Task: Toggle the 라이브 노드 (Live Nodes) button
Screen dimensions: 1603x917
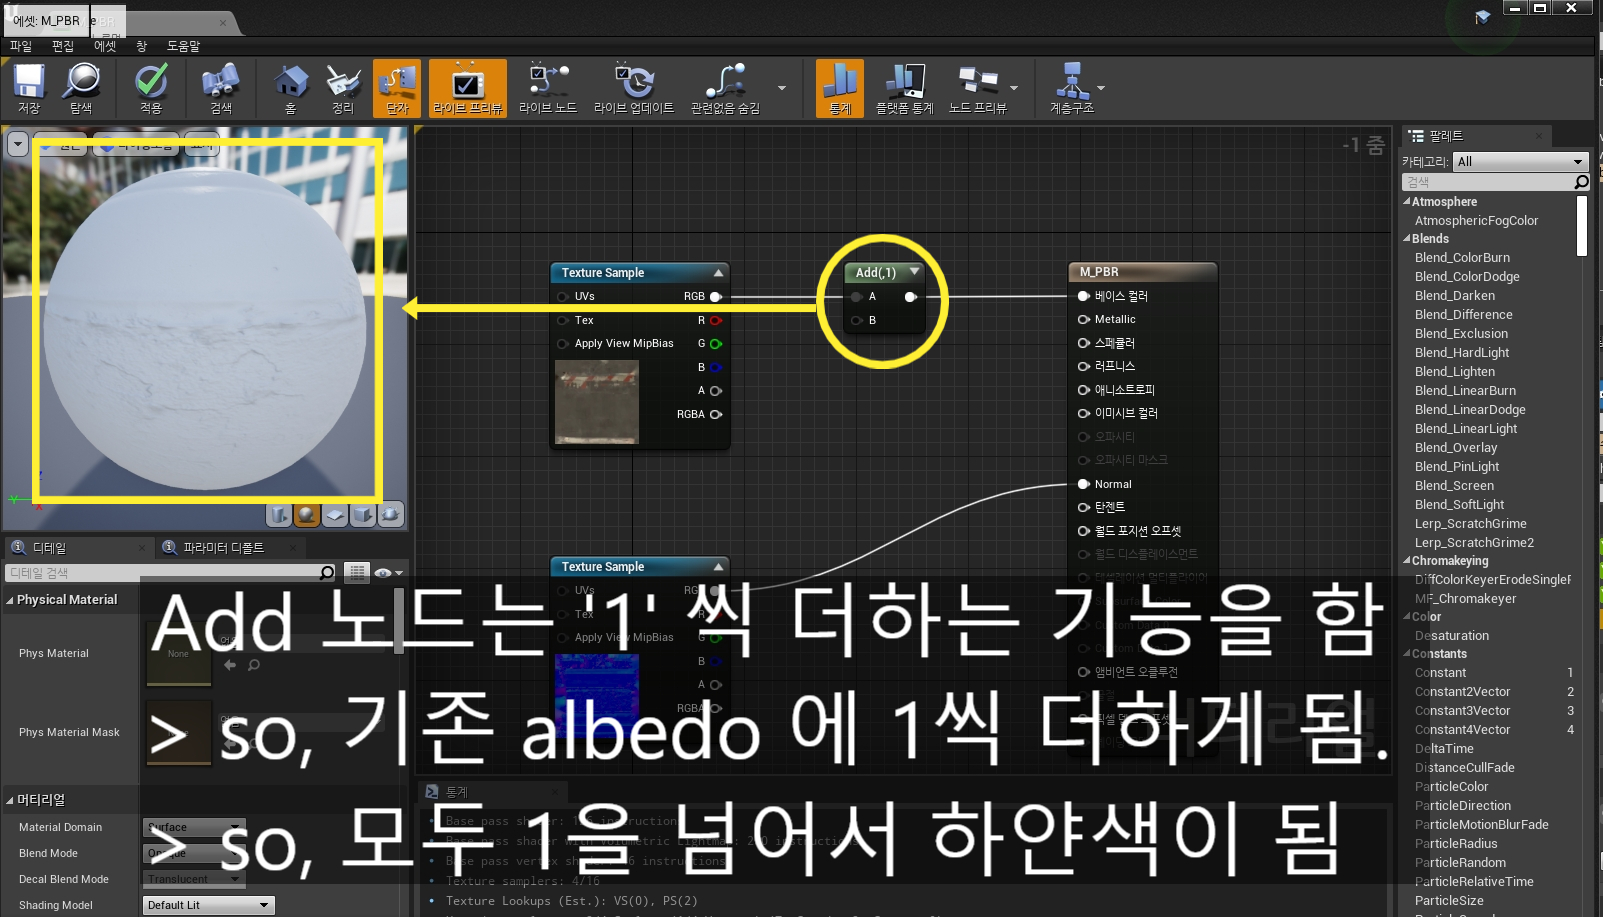Action: (x=548, y=88)
